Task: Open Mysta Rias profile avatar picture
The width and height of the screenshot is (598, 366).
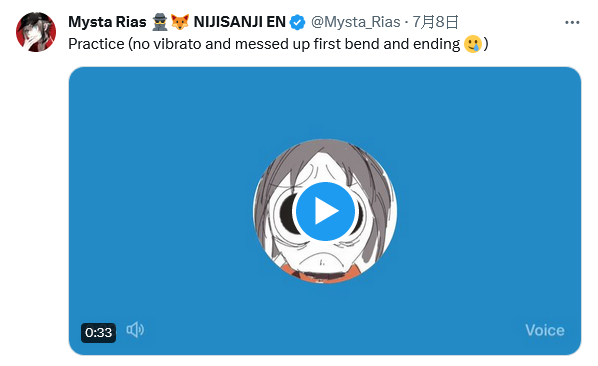Action: click(36, 32)
